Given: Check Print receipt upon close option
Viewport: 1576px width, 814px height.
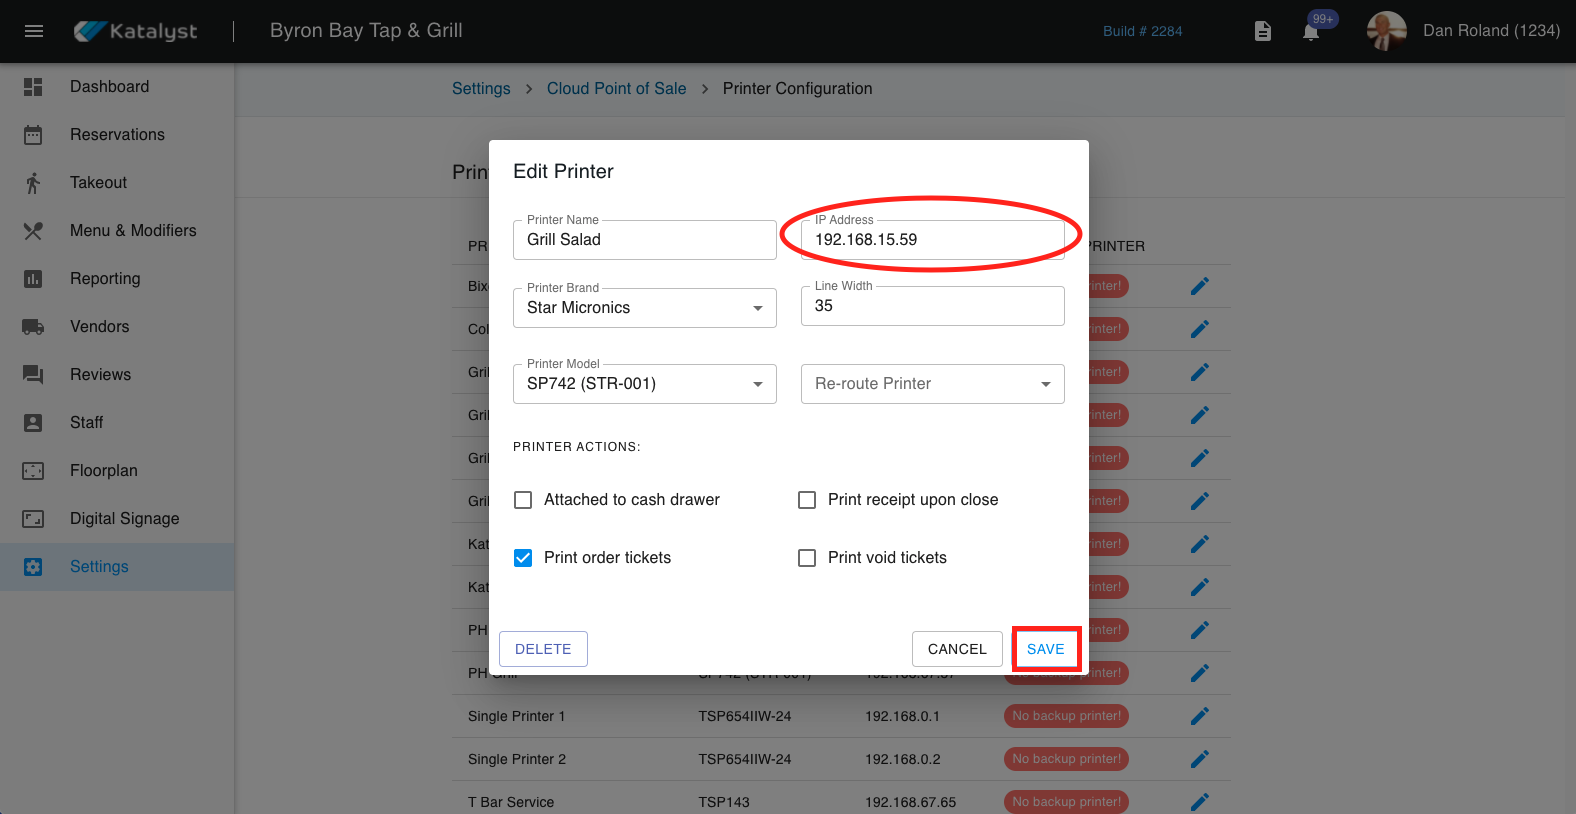Looking at the screenshot, I should (807, 500).
